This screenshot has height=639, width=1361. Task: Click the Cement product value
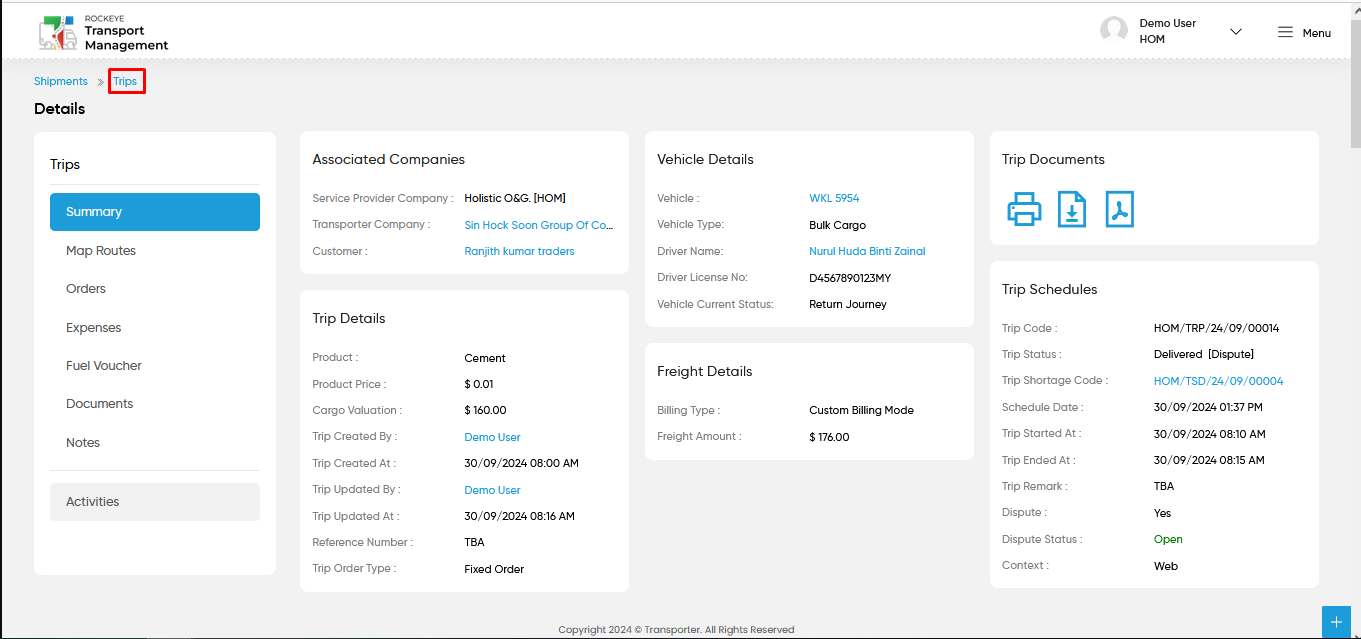point(485,358)
